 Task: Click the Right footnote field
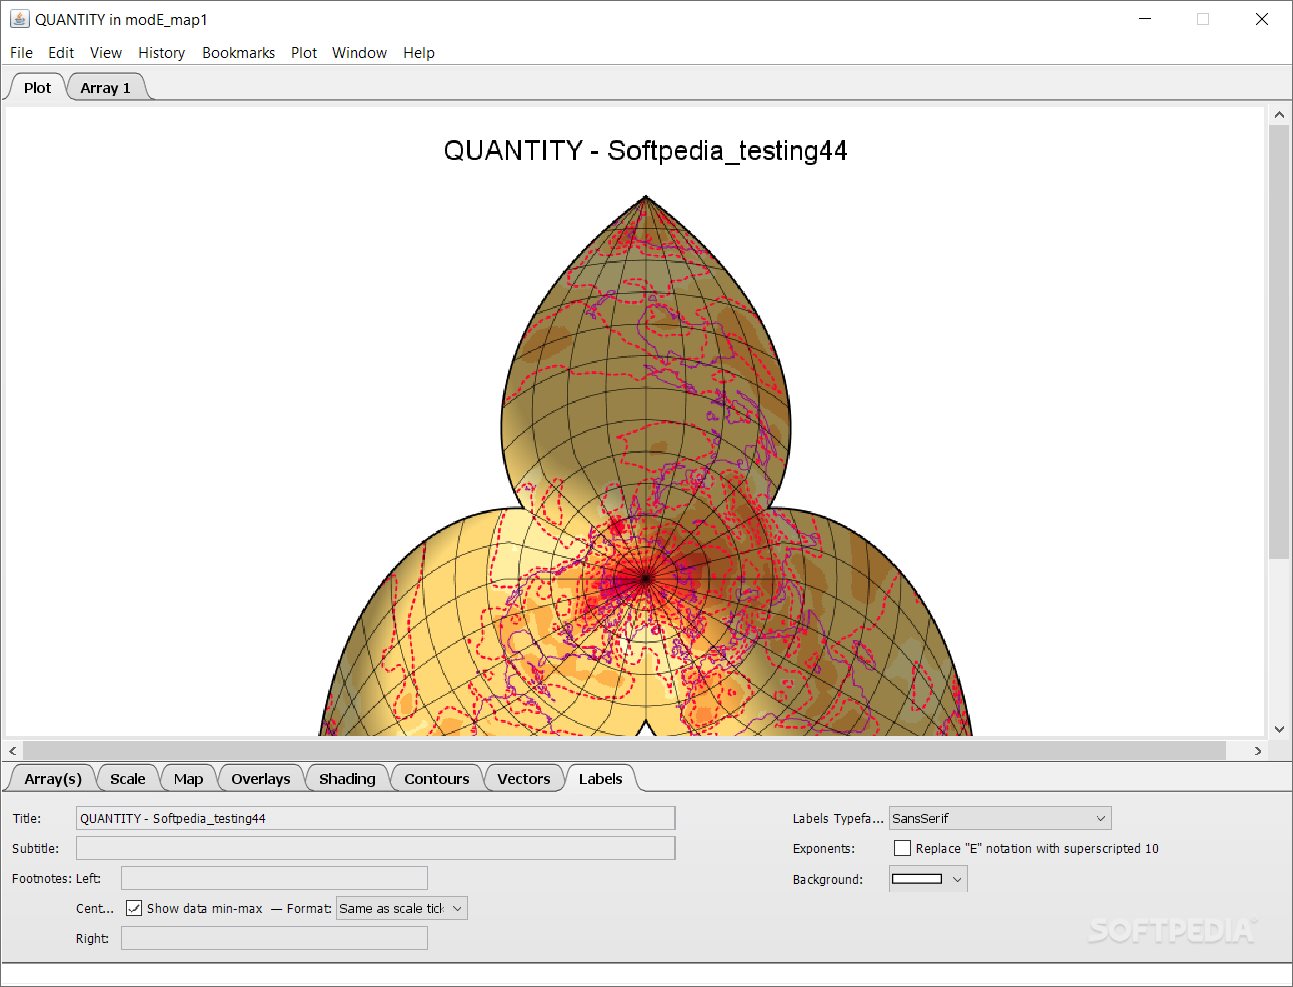coord(274,938)
